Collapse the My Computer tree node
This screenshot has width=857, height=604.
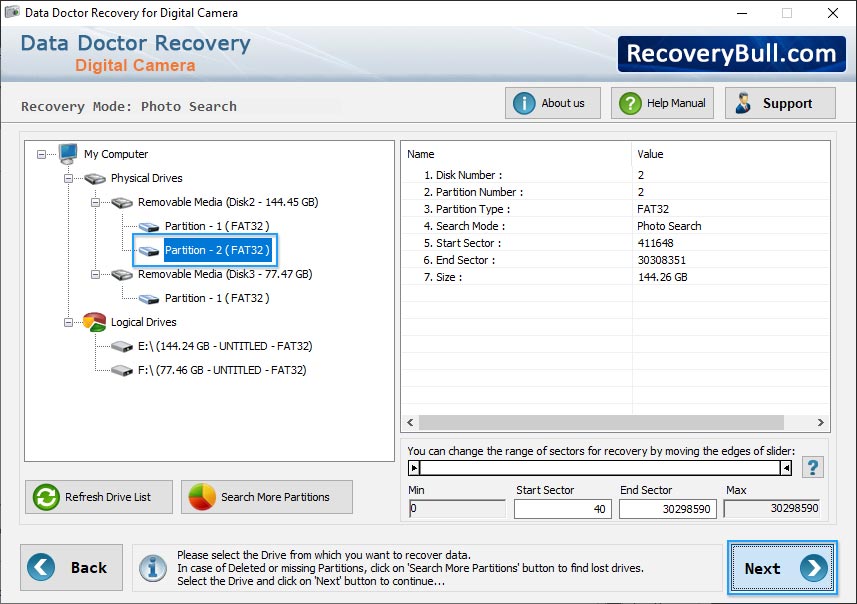(x=40, y=154)
